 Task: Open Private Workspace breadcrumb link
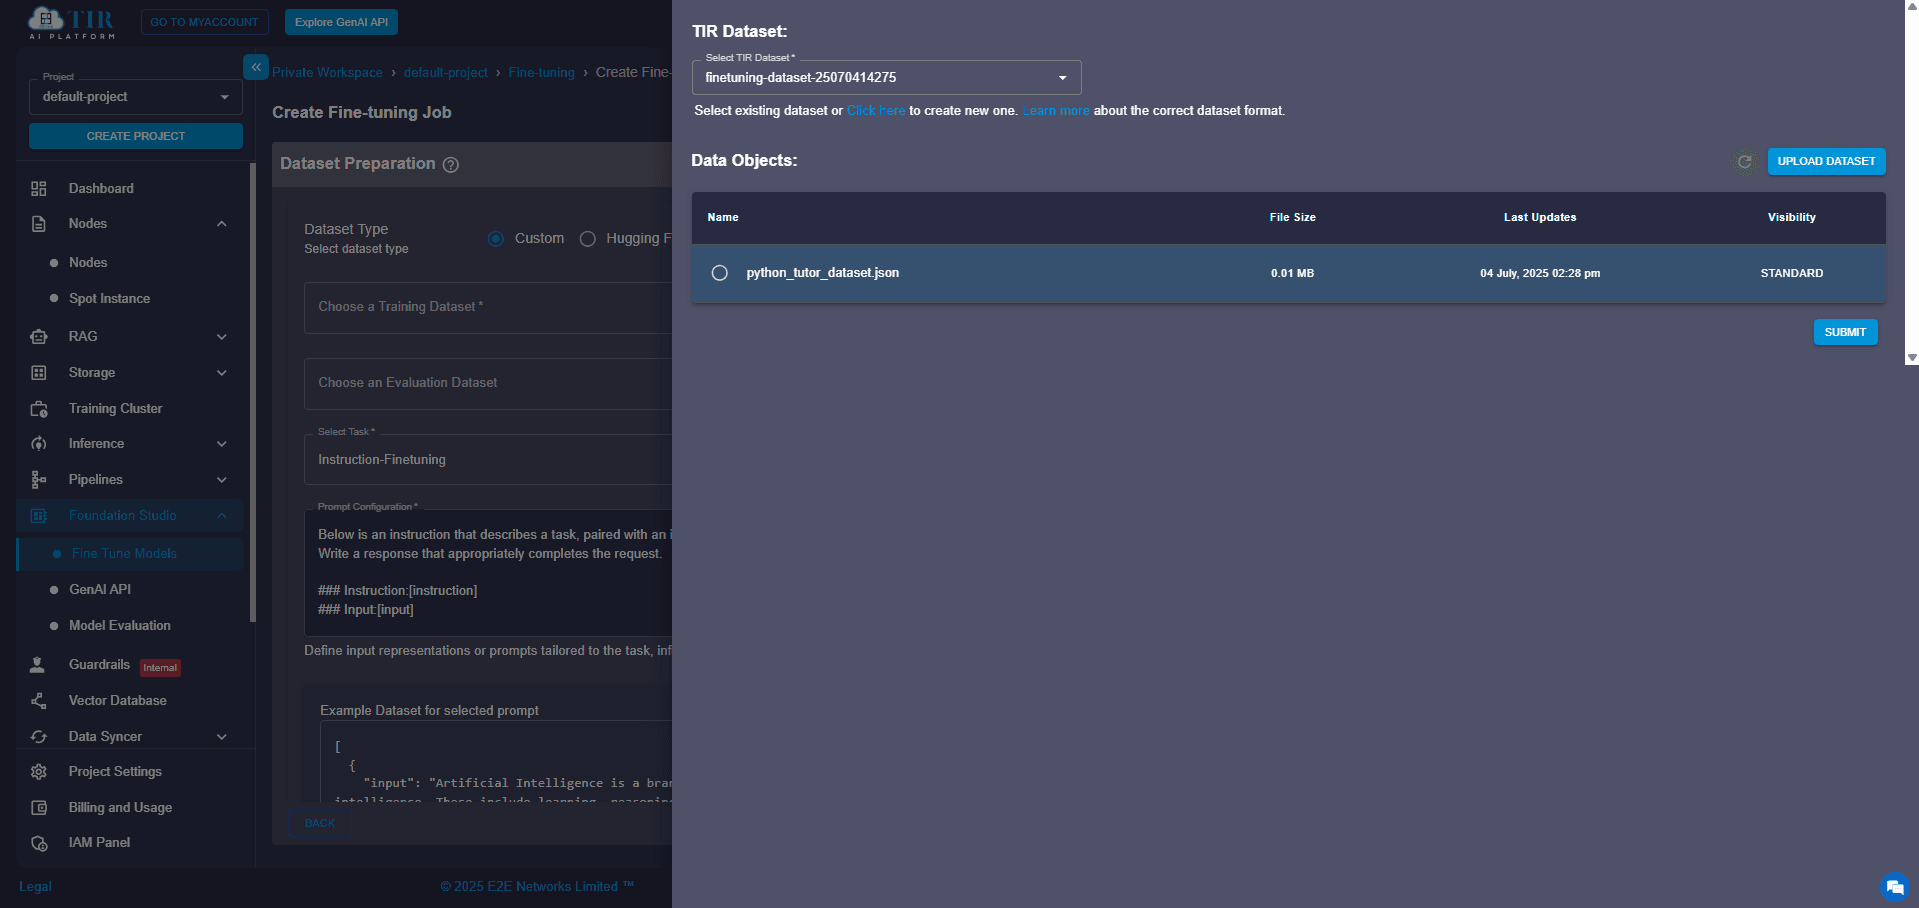click(x=327, y=73)
